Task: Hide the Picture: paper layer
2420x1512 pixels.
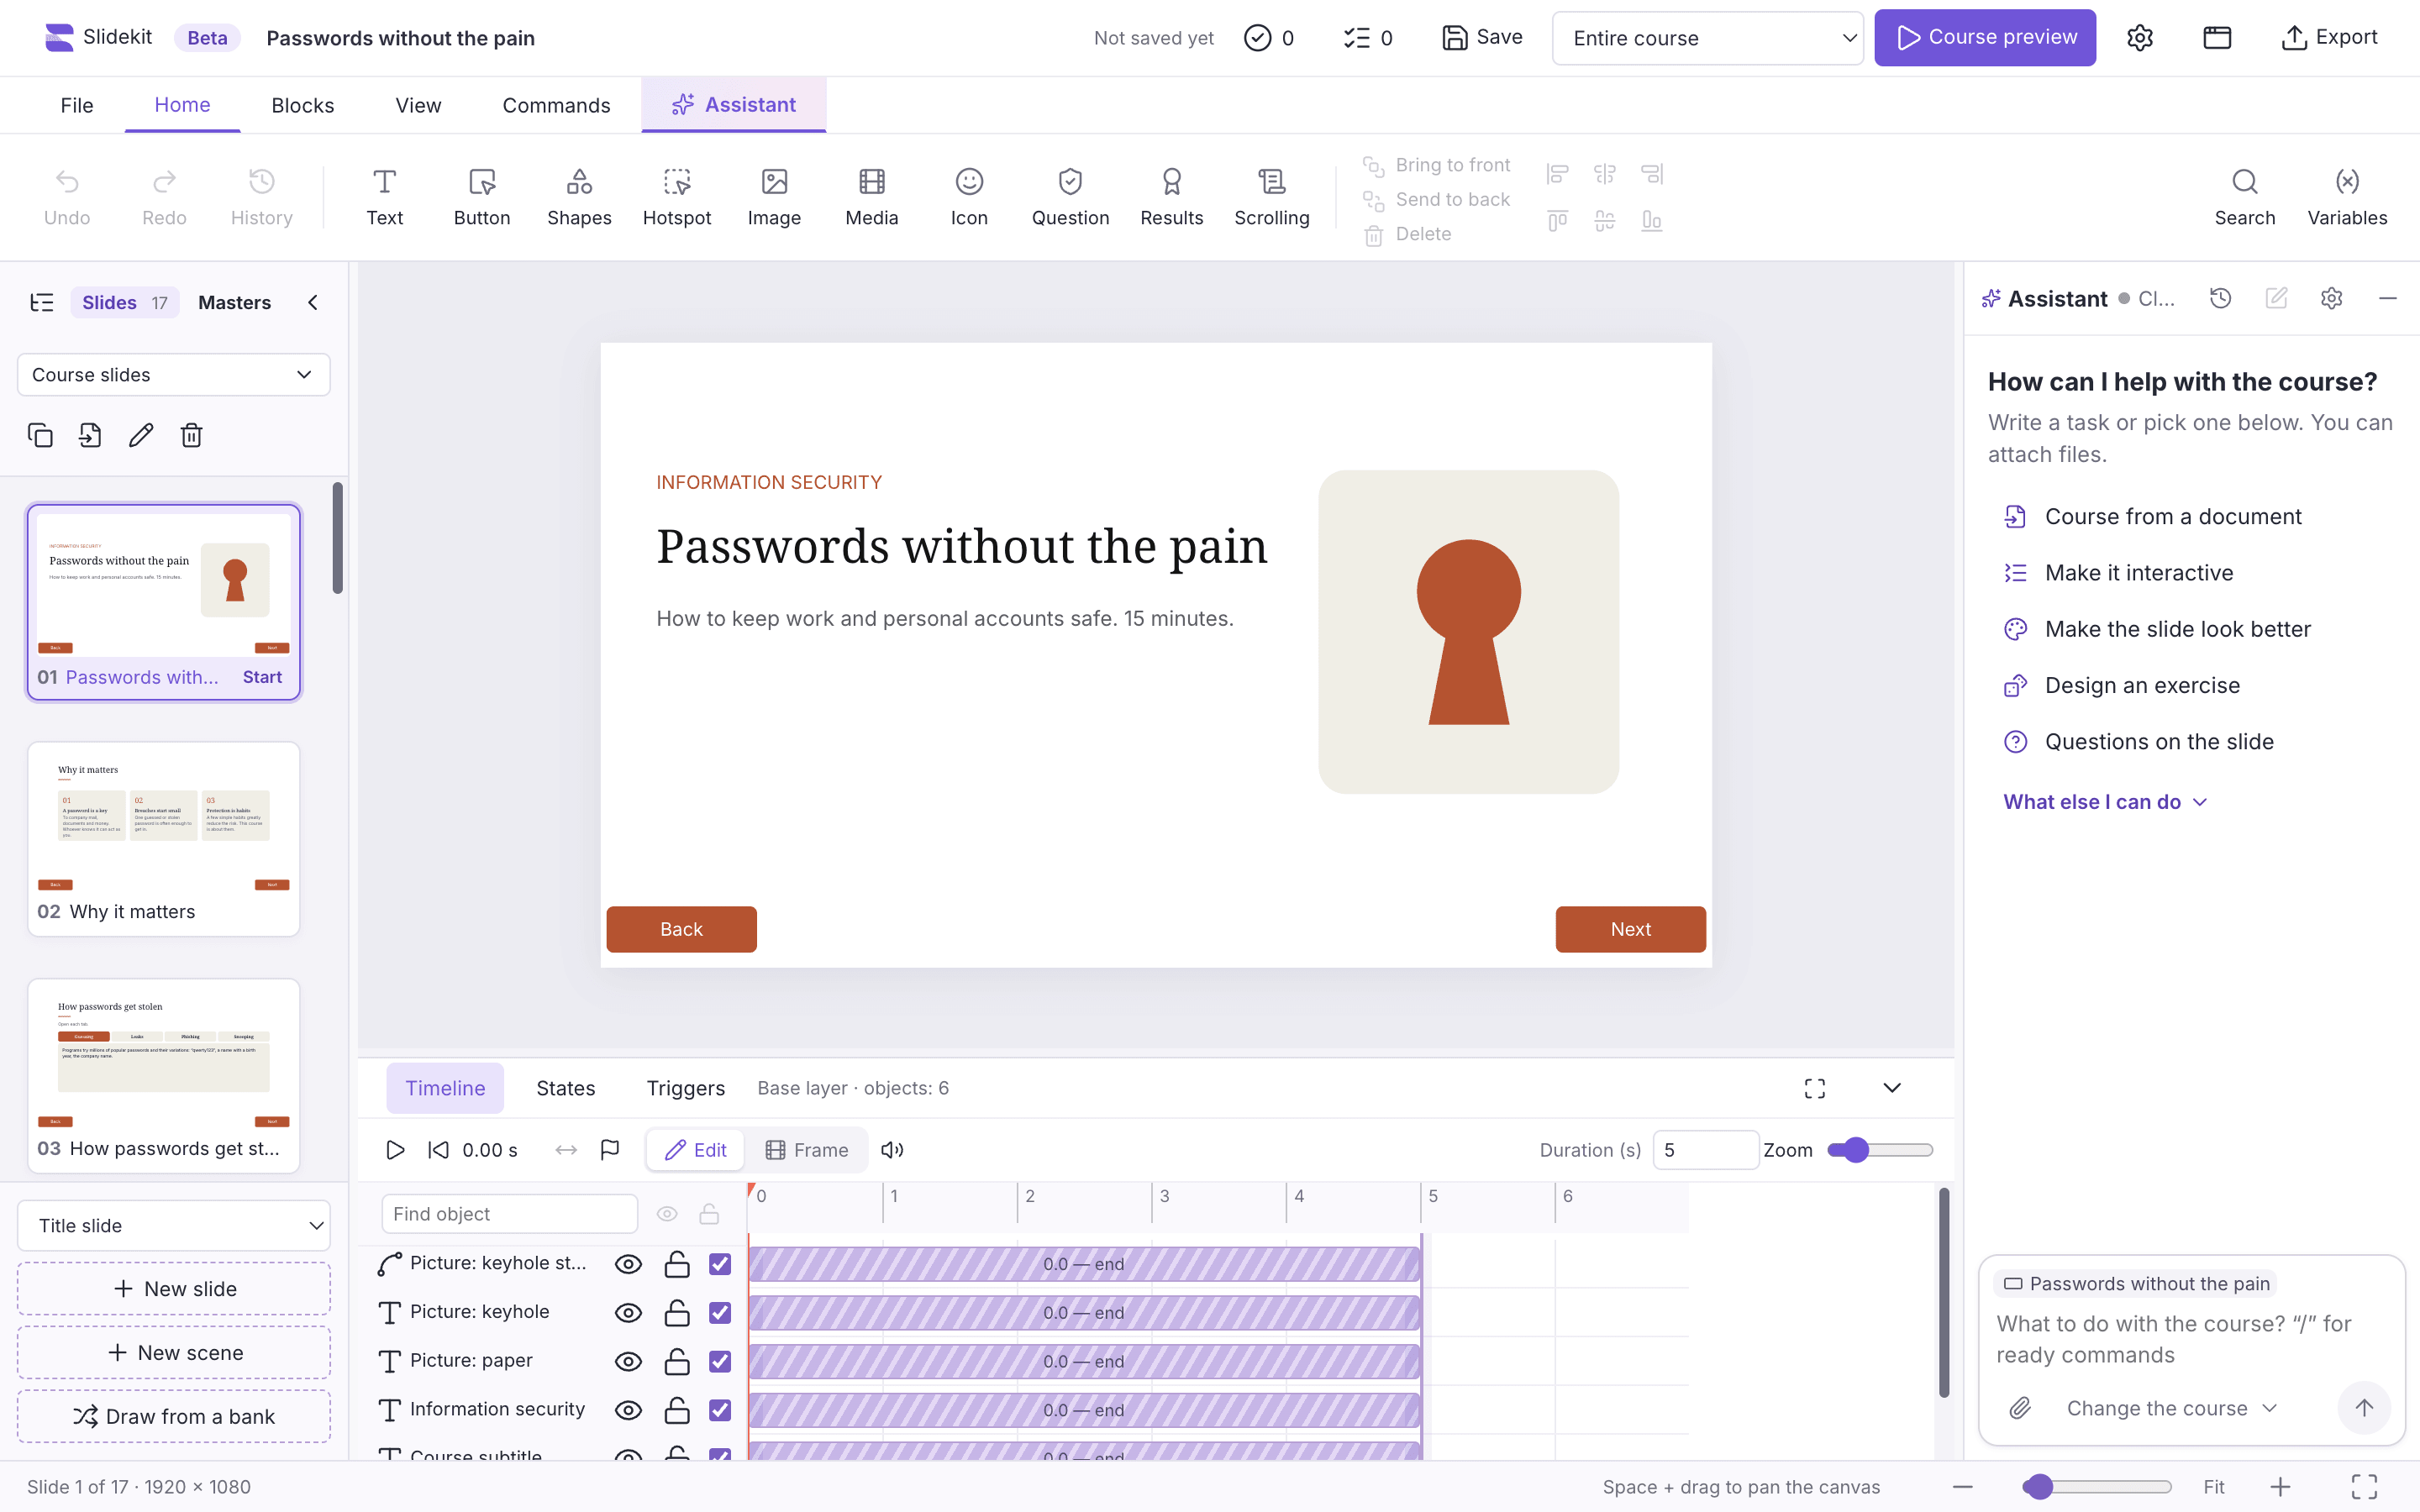Action: 628,1361
